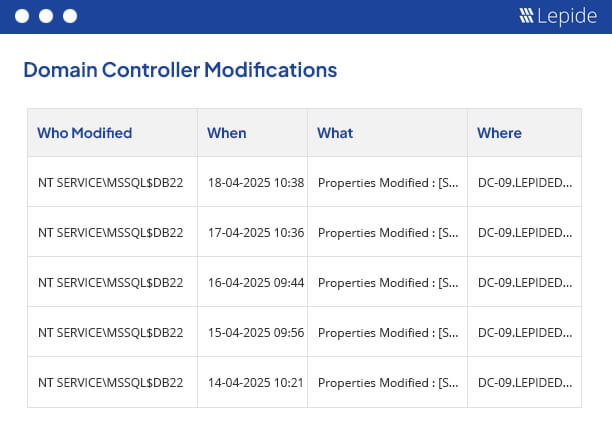The image size is (612, 430).
Task: Sort by When column header
Action: tap(227, 133)
